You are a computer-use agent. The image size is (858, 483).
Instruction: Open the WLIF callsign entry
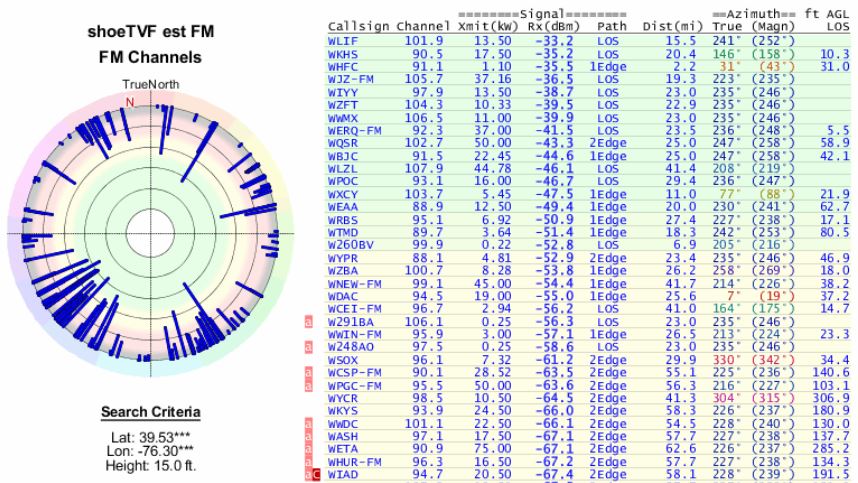(344, 39)
